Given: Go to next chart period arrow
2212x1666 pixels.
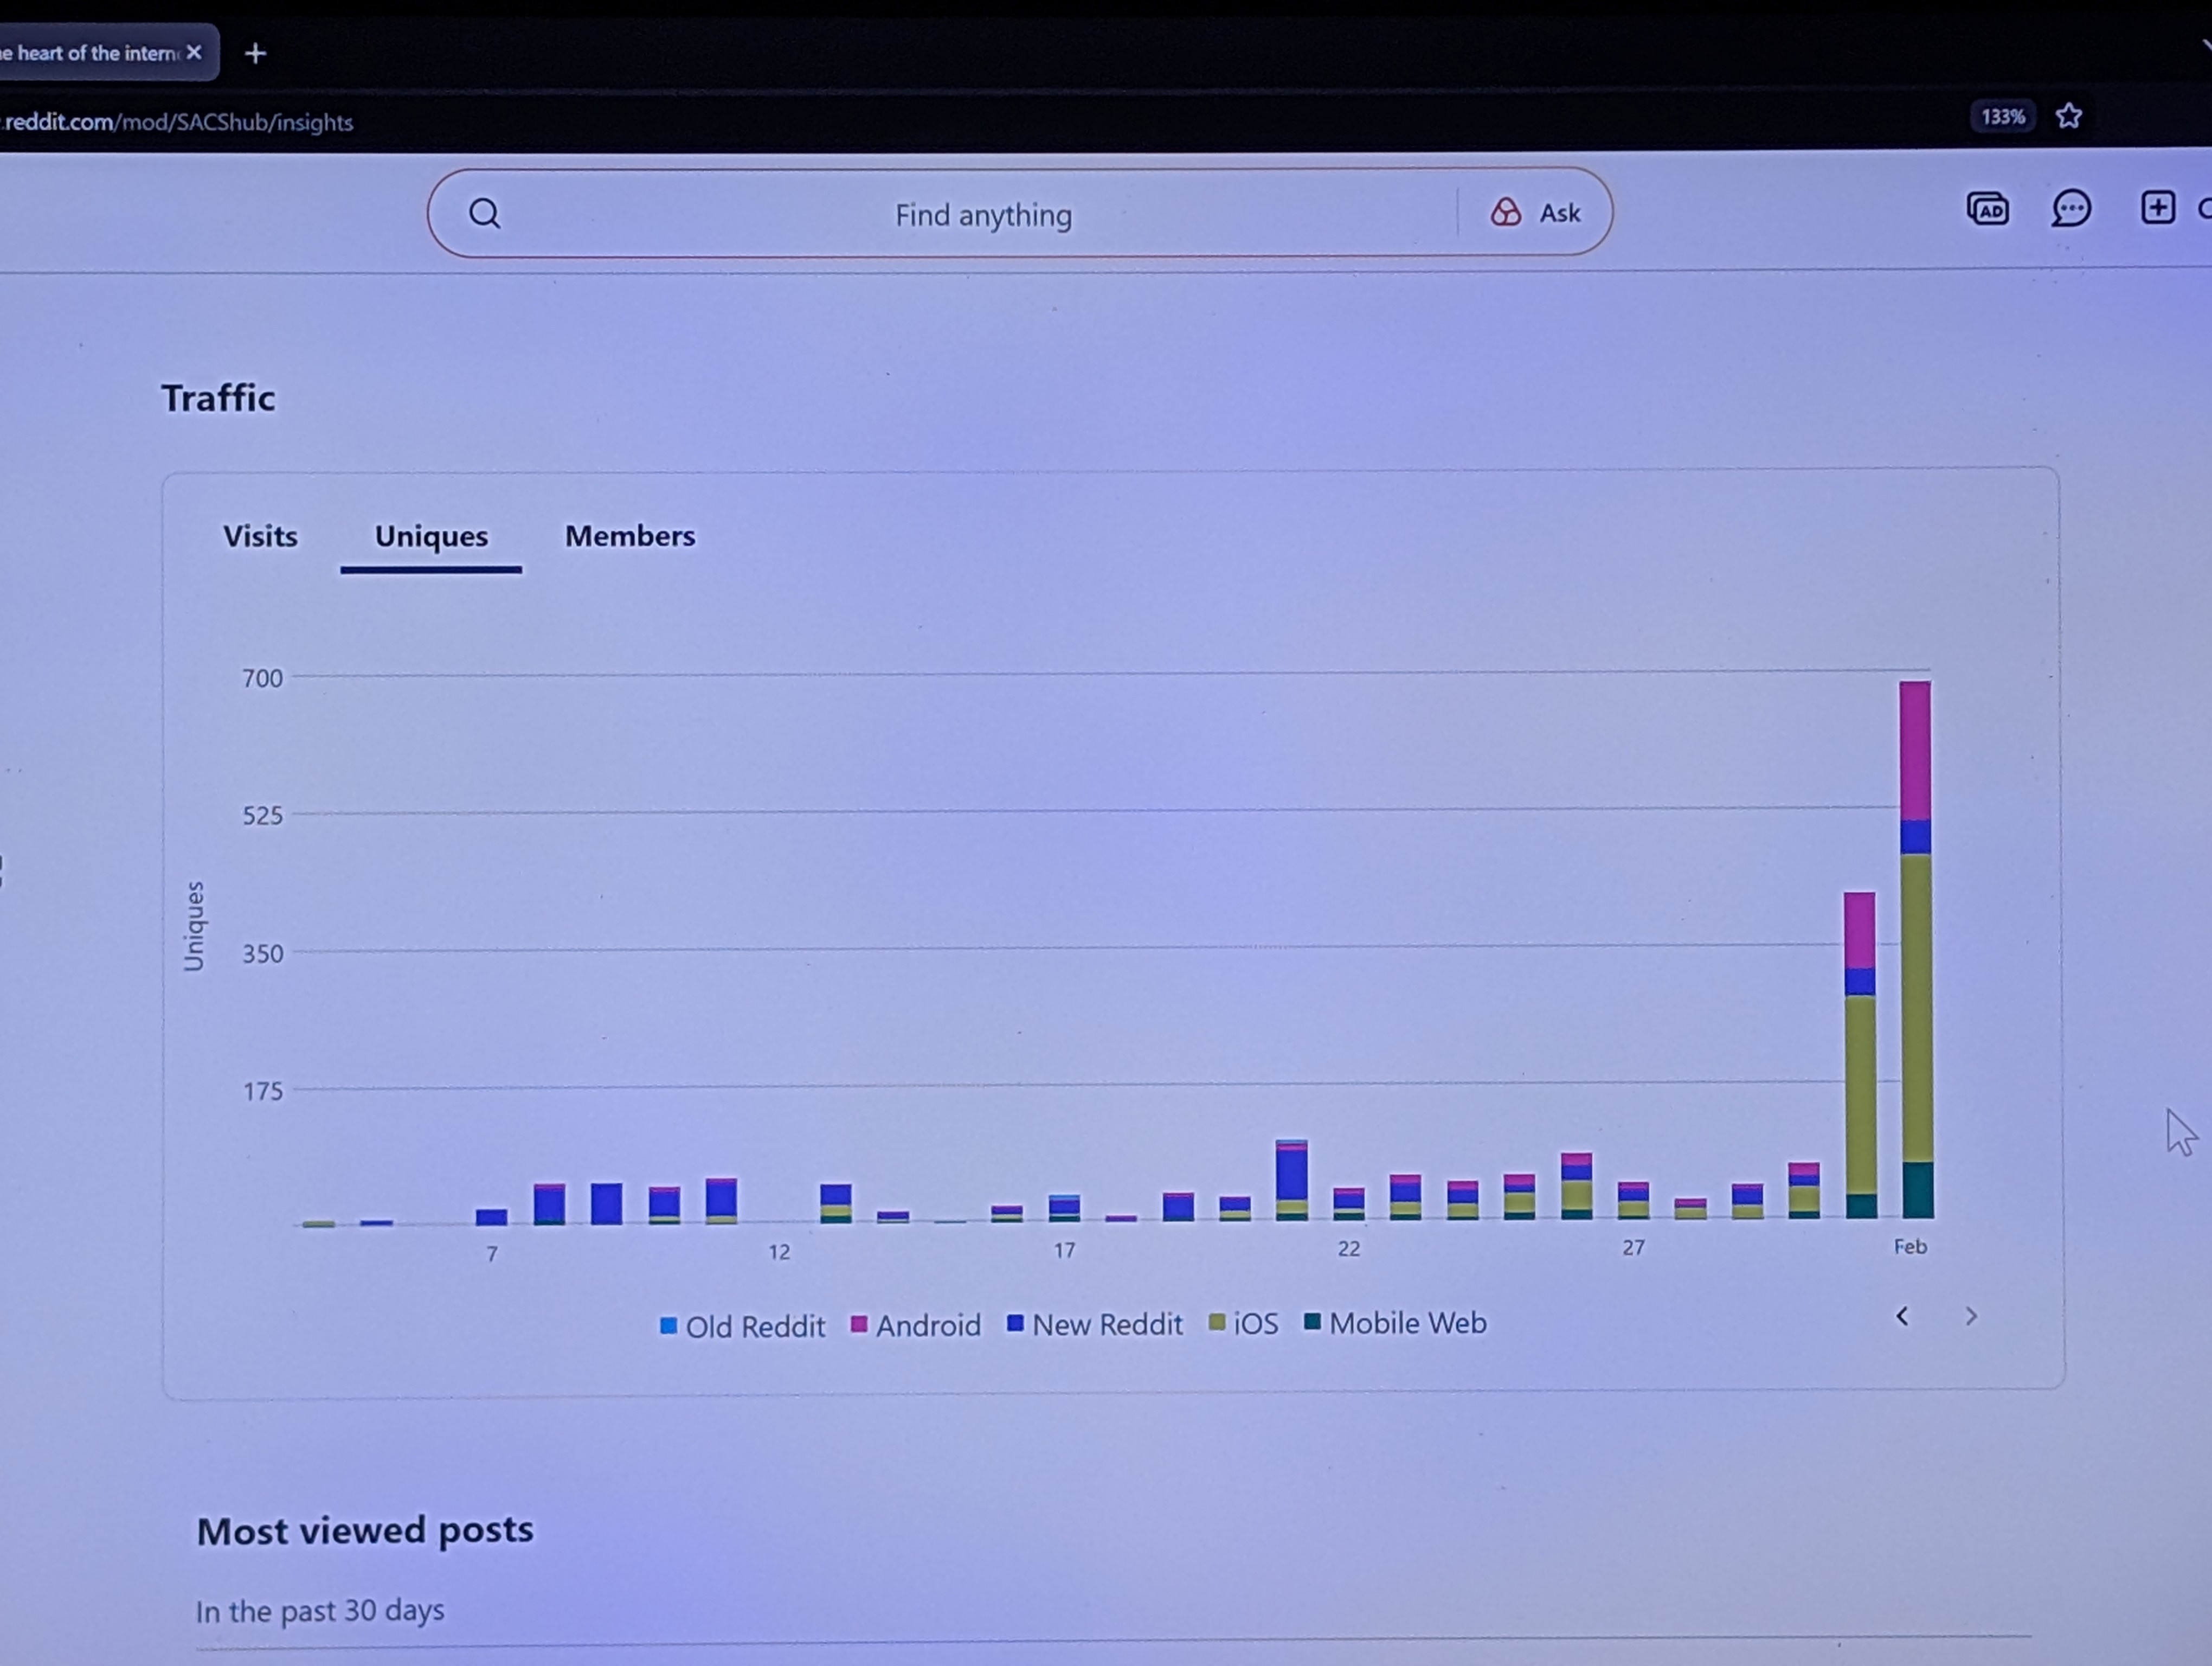Looking at the screenshot, I should pos(1971,1316).
